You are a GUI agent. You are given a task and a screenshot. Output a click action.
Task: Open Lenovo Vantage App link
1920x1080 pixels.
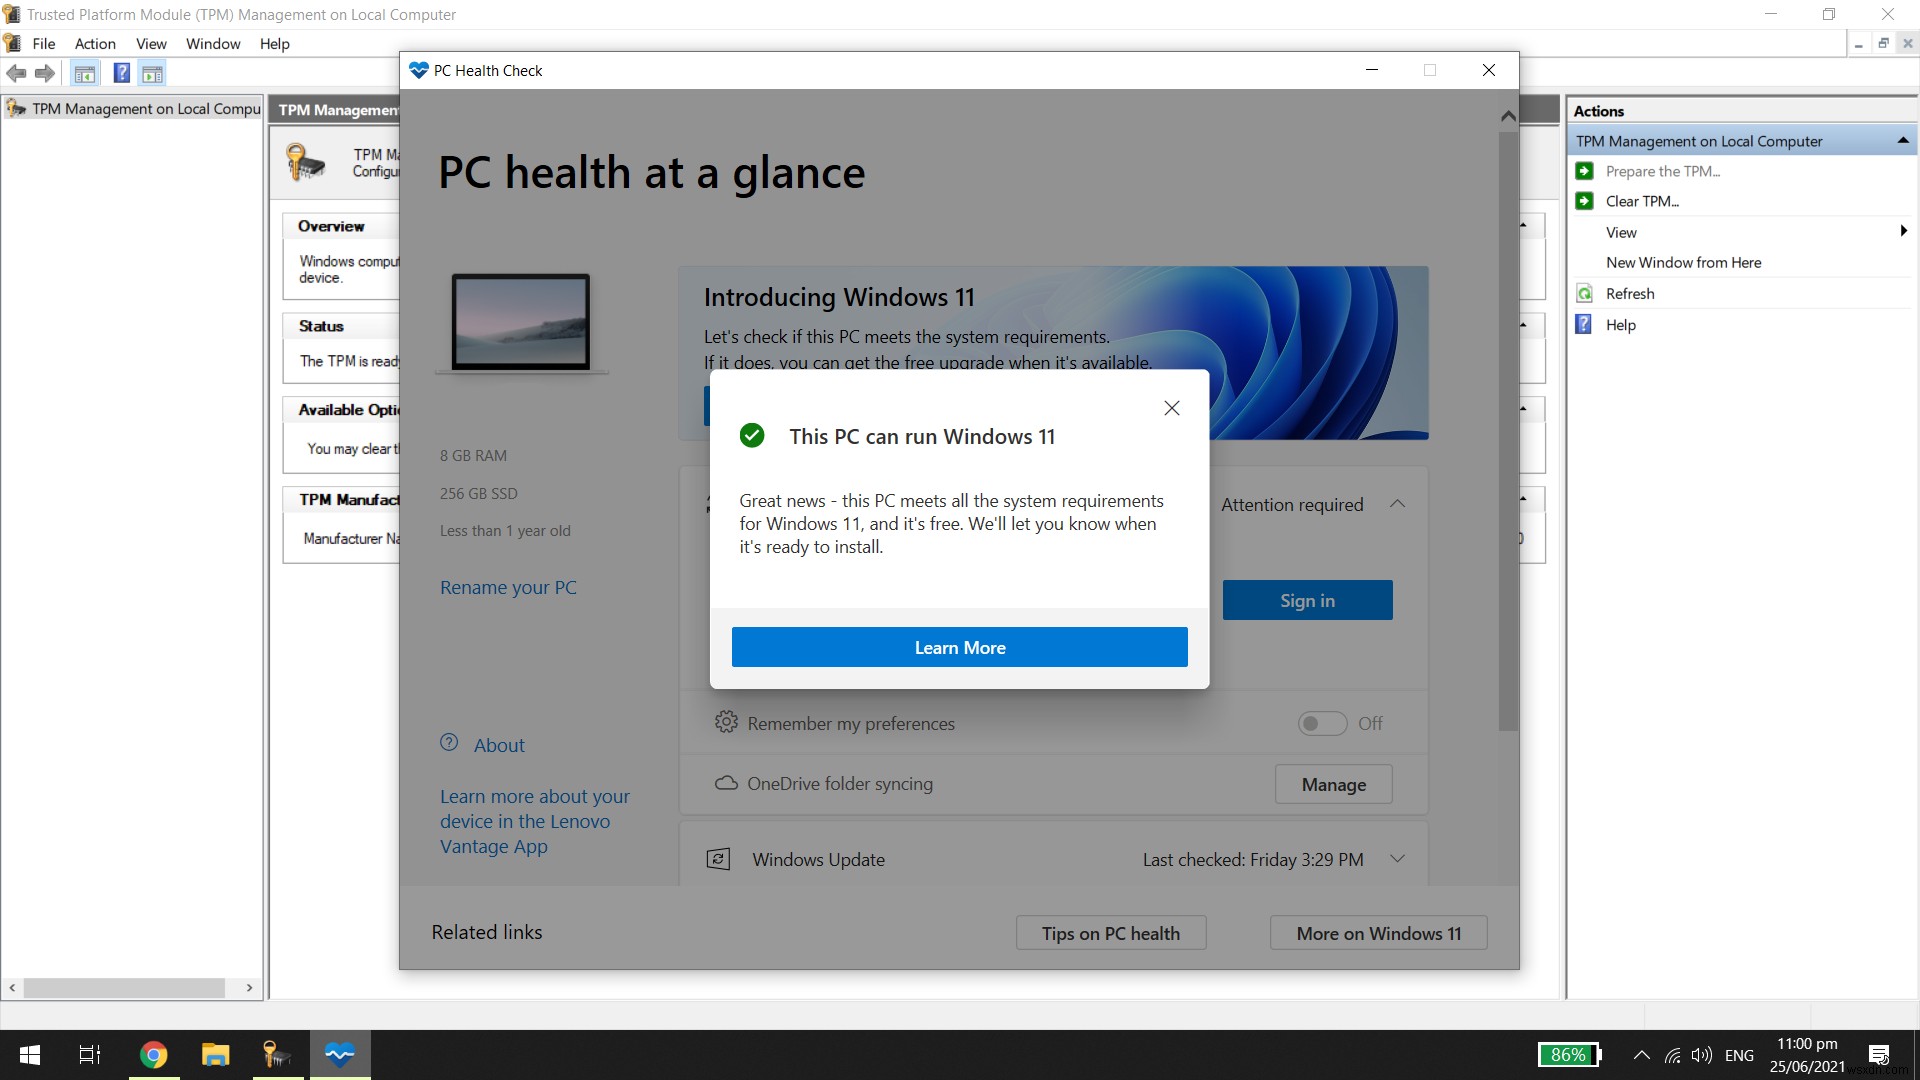tap(533, 820)
